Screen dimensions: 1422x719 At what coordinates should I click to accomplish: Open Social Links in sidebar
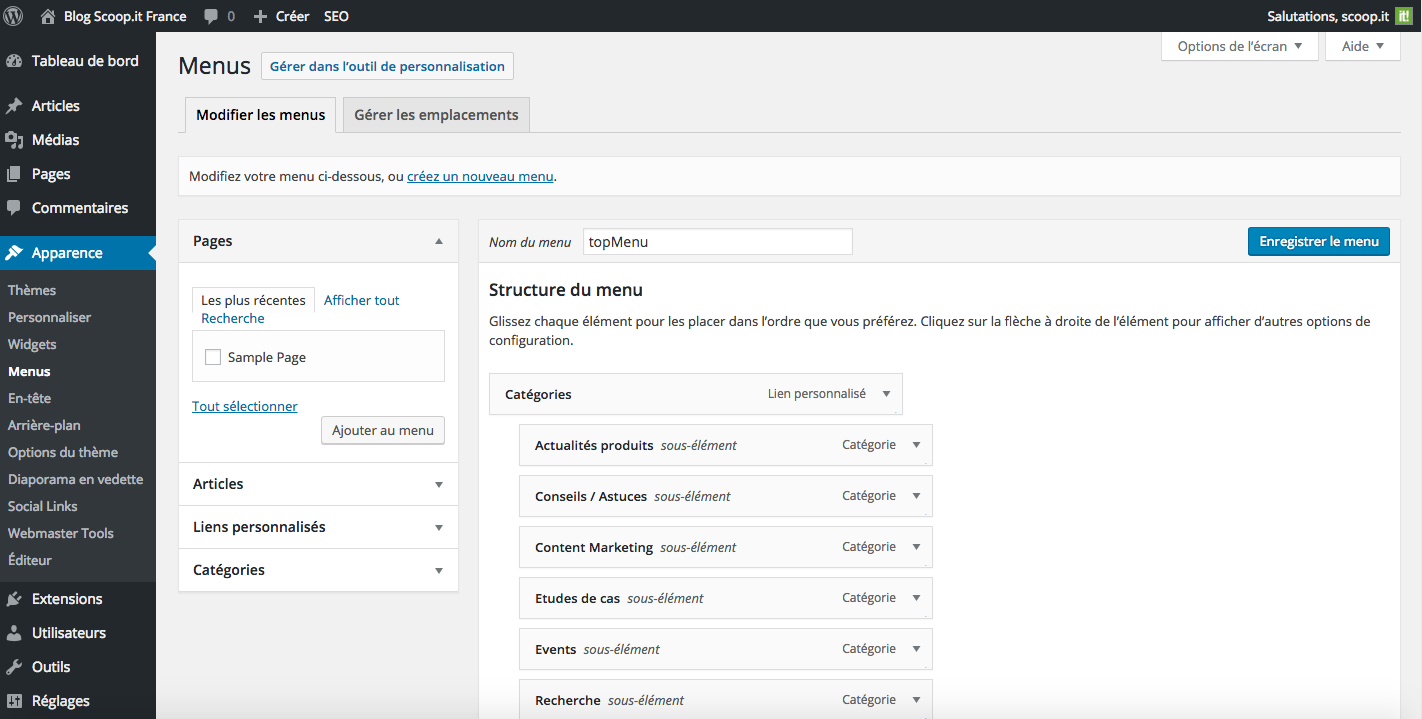(x=43, y=506)
